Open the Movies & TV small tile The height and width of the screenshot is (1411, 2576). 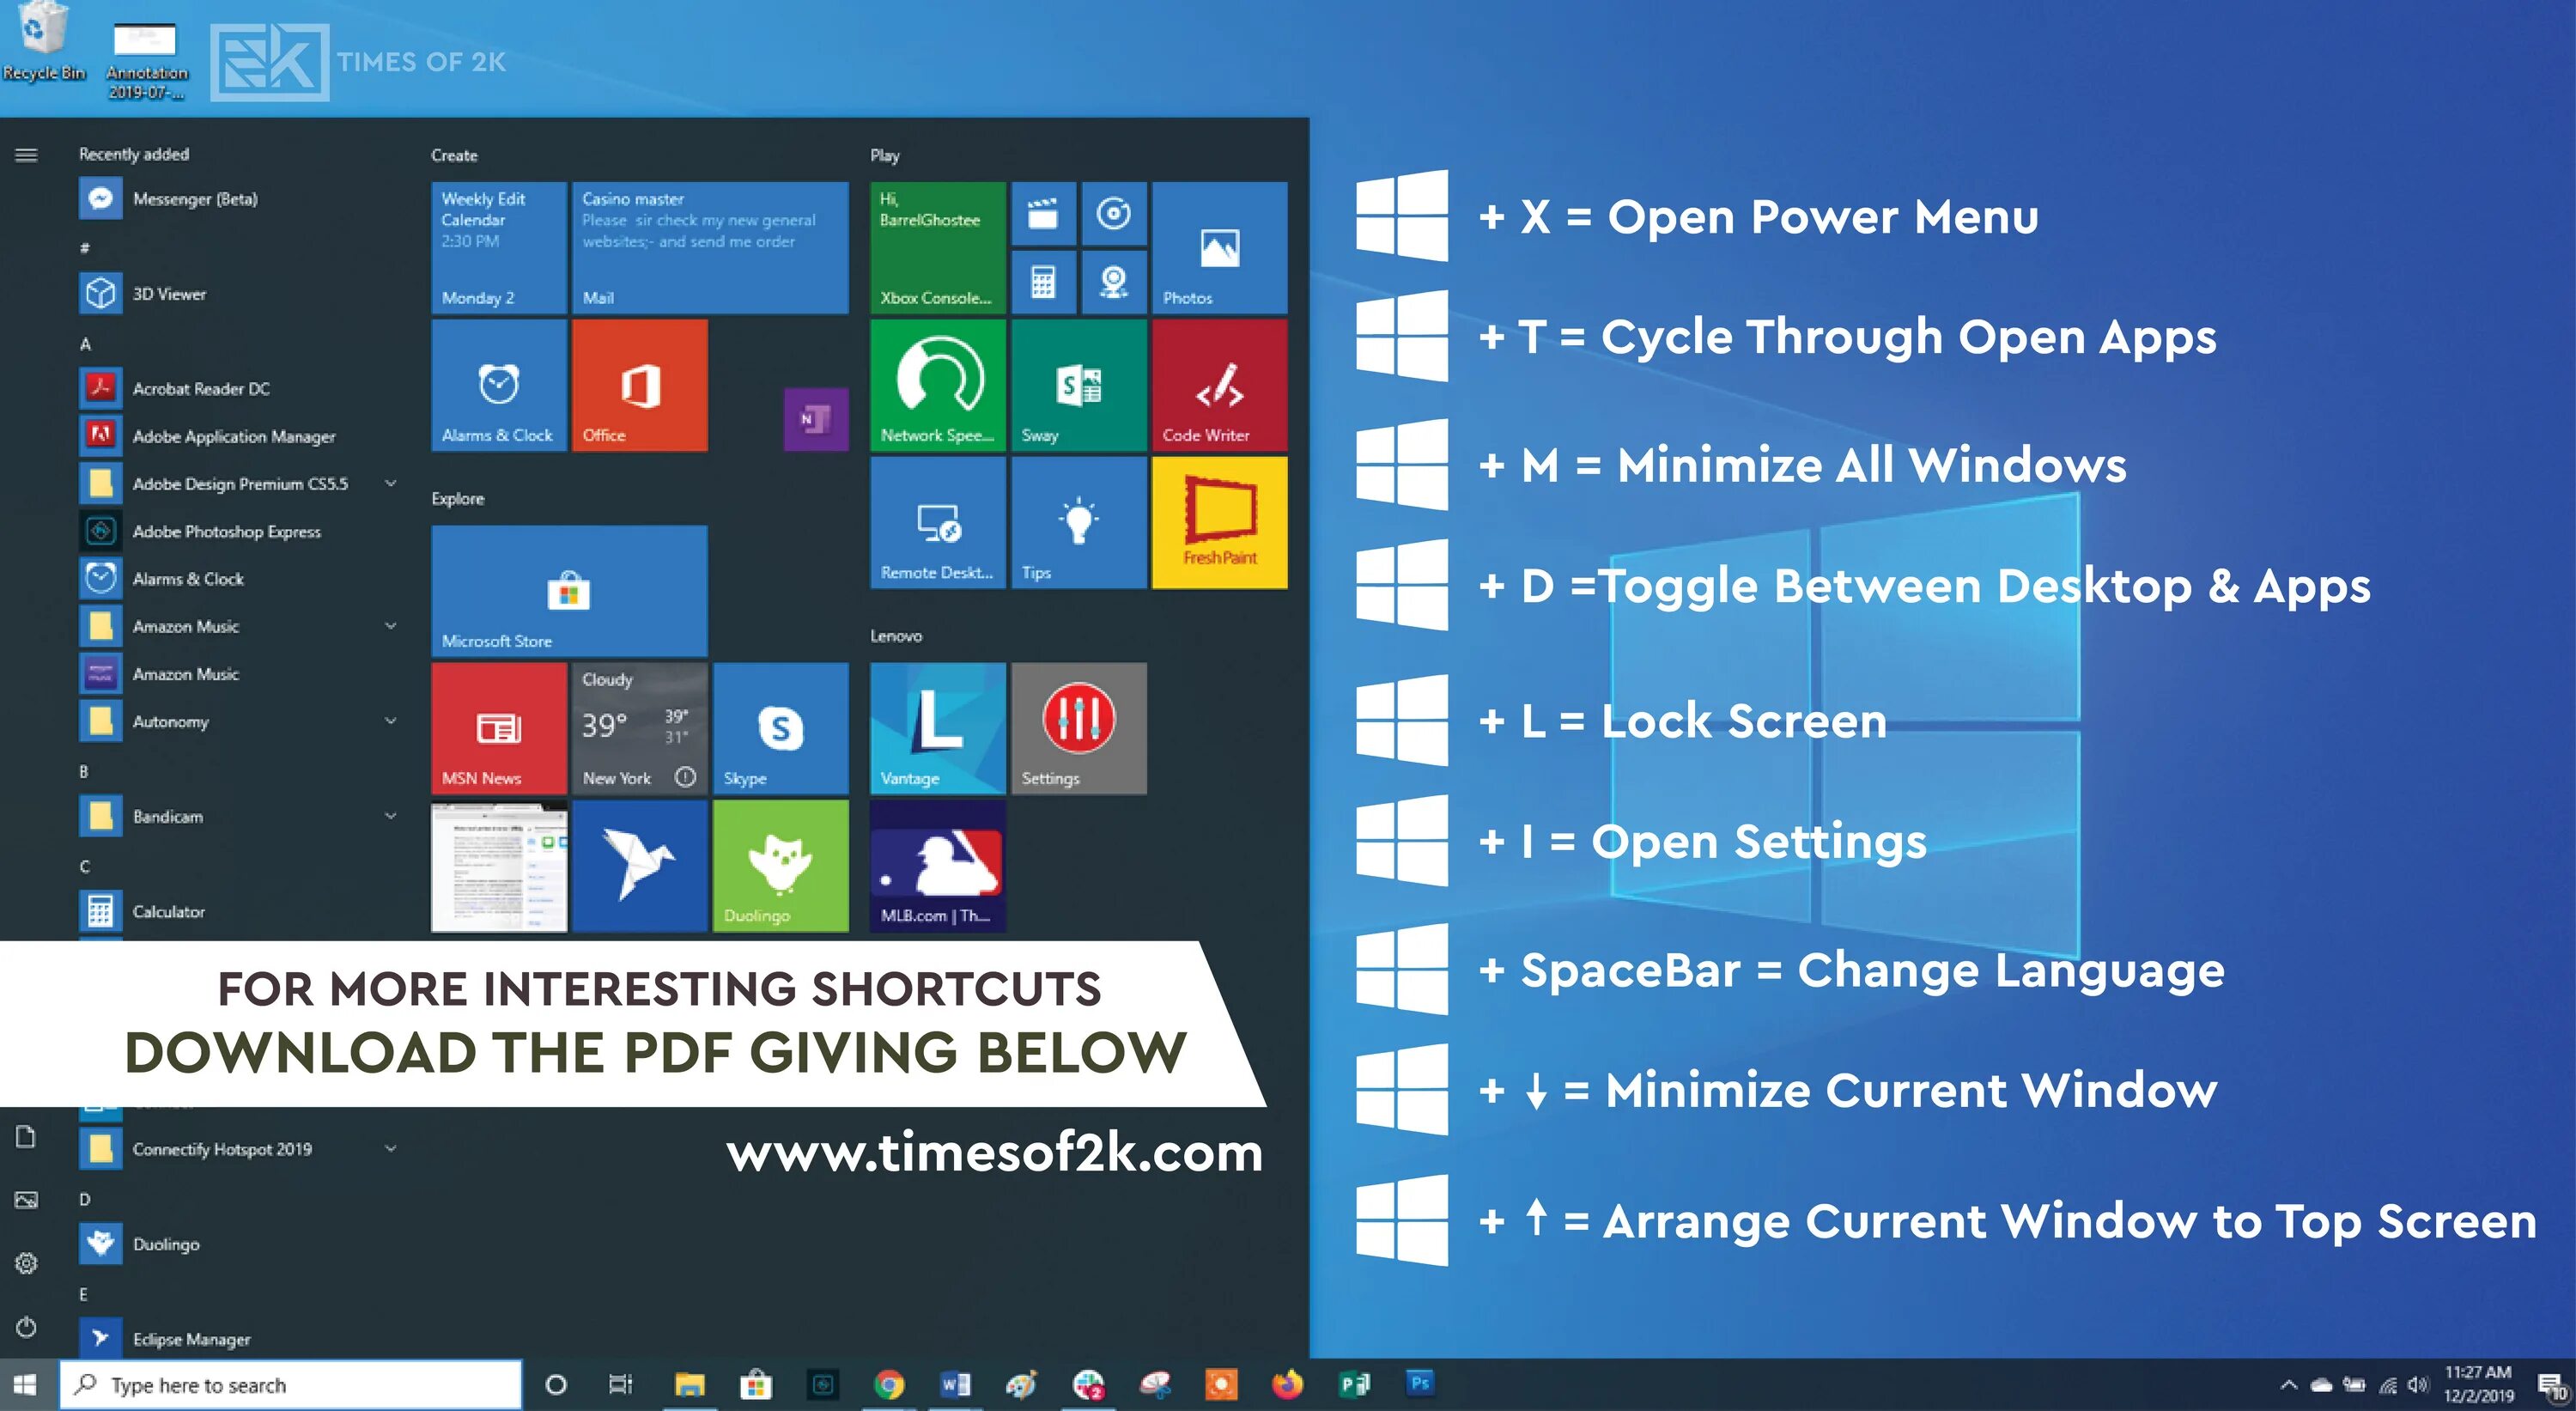(1043, 213)
